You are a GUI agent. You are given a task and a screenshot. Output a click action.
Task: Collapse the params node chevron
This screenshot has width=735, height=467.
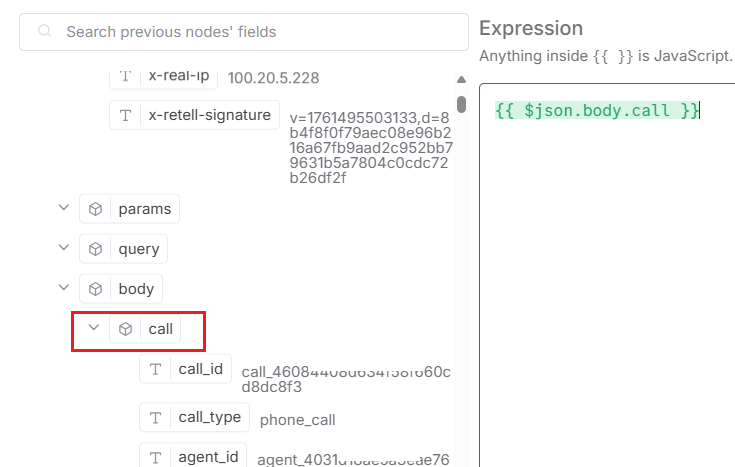tap(64, 208)
